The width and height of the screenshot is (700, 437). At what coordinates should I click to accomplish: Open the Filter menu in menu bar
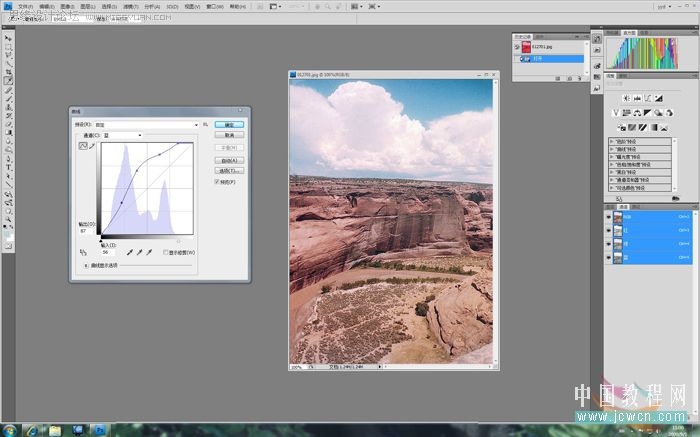130,7
